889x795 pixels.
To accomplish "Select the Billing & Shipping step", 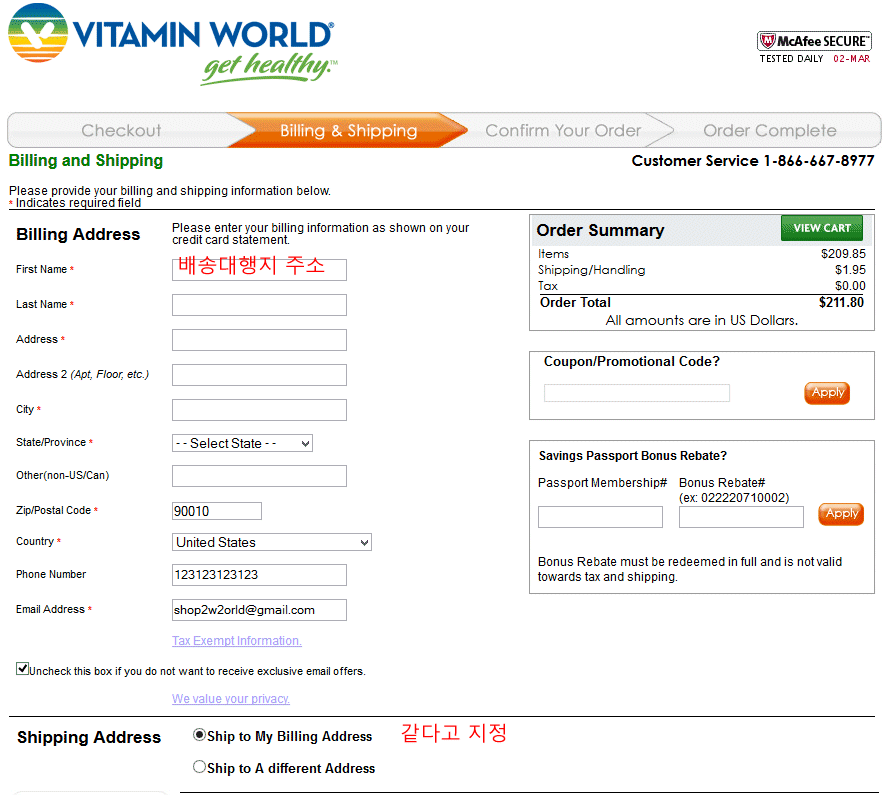I will [348, 131].
